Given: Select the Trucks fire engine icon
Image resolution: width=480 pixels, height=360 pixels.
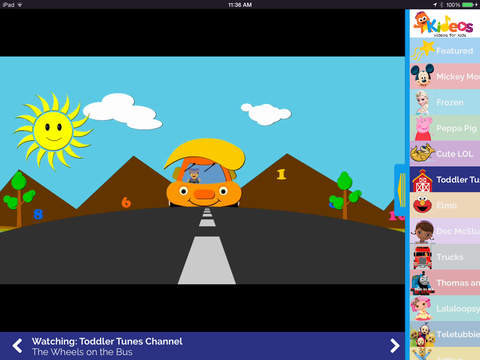Looking at the screenshot, I should coord(422,257).
